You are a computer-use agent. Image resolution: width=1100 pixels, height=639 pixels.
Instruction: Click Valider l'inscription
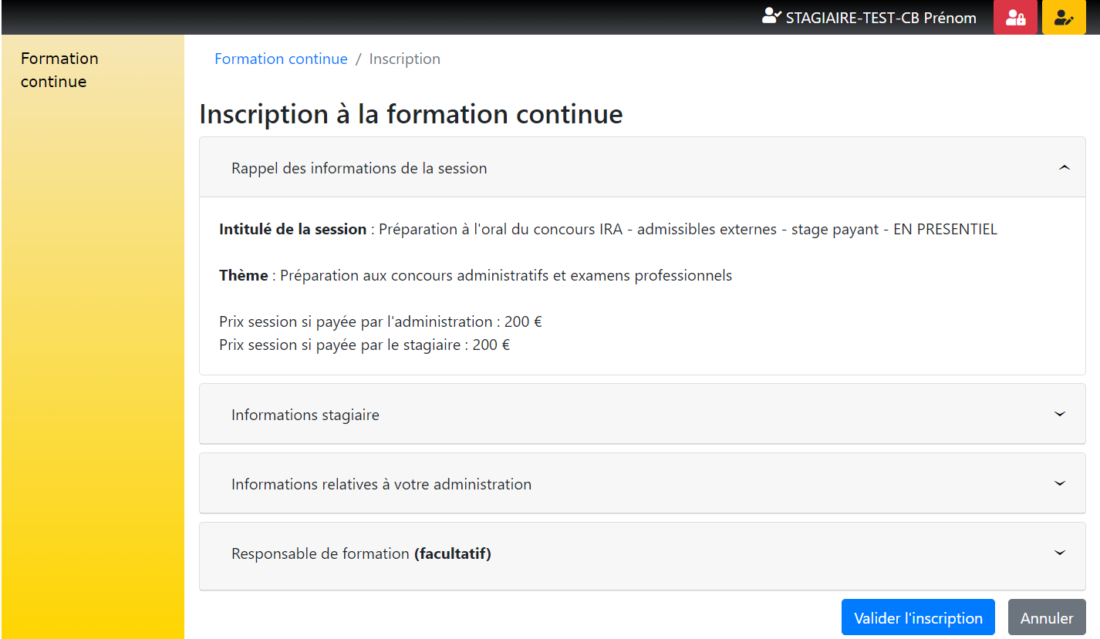pos(917,617)
